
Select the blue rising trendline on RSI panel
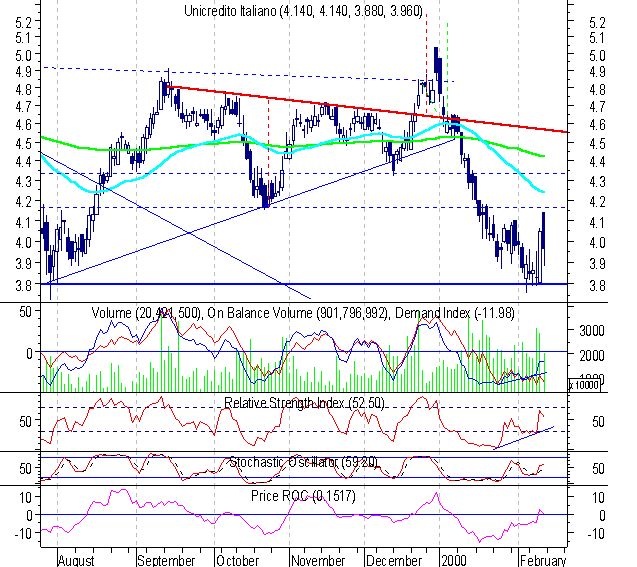523,438
